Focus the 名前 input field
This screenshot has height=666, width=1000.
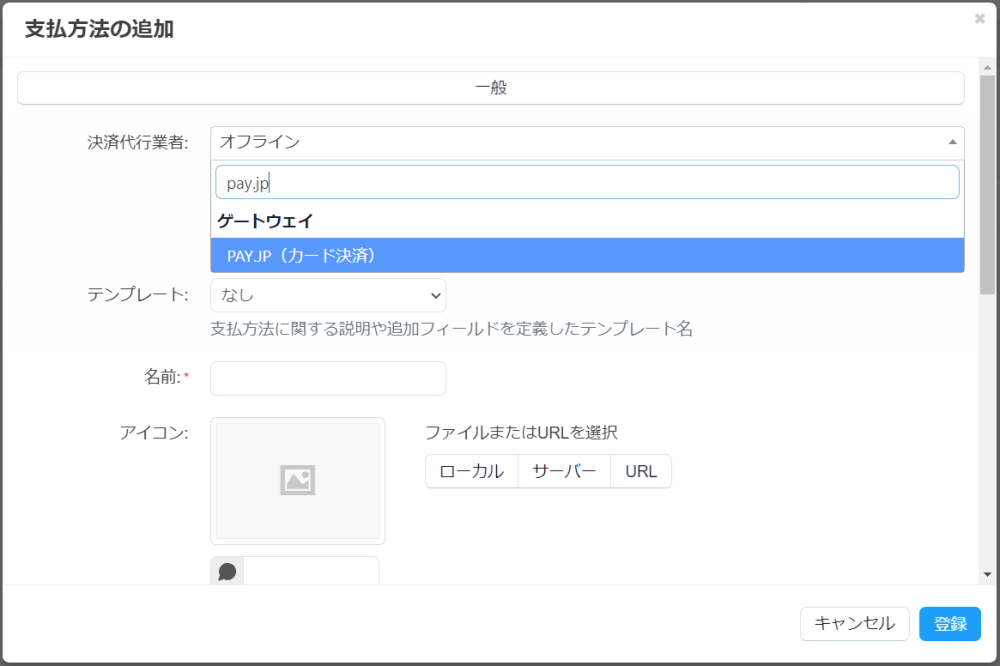point(328,378)
